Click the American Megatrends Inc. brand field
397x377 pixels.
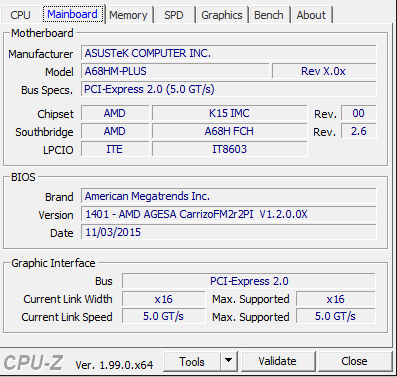point(229,196)
